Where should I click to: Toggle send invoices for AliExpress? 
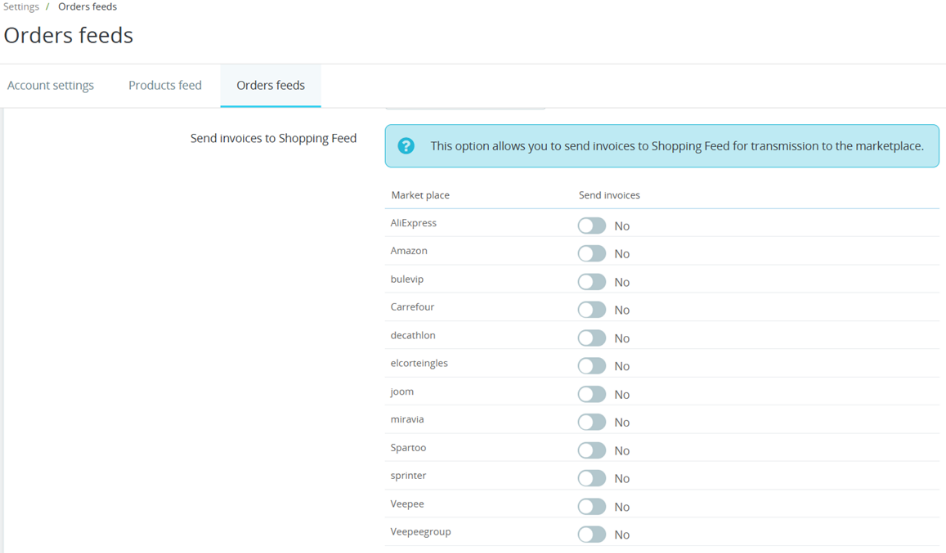click(x=591, y=226)
